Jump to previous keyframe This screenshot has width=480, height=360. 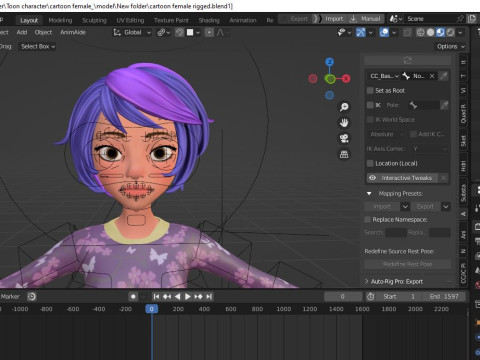click(167, 296)
